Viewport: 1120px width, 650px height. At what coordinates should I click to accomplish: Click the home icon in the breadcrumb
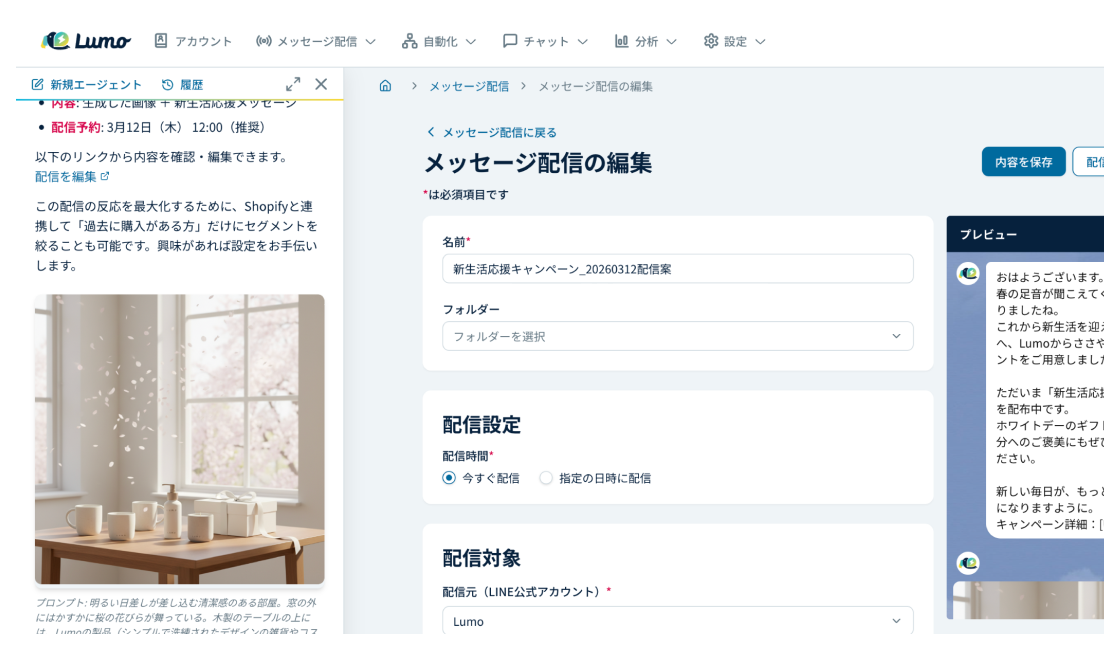pyautogui.click(x=385, y=86)
